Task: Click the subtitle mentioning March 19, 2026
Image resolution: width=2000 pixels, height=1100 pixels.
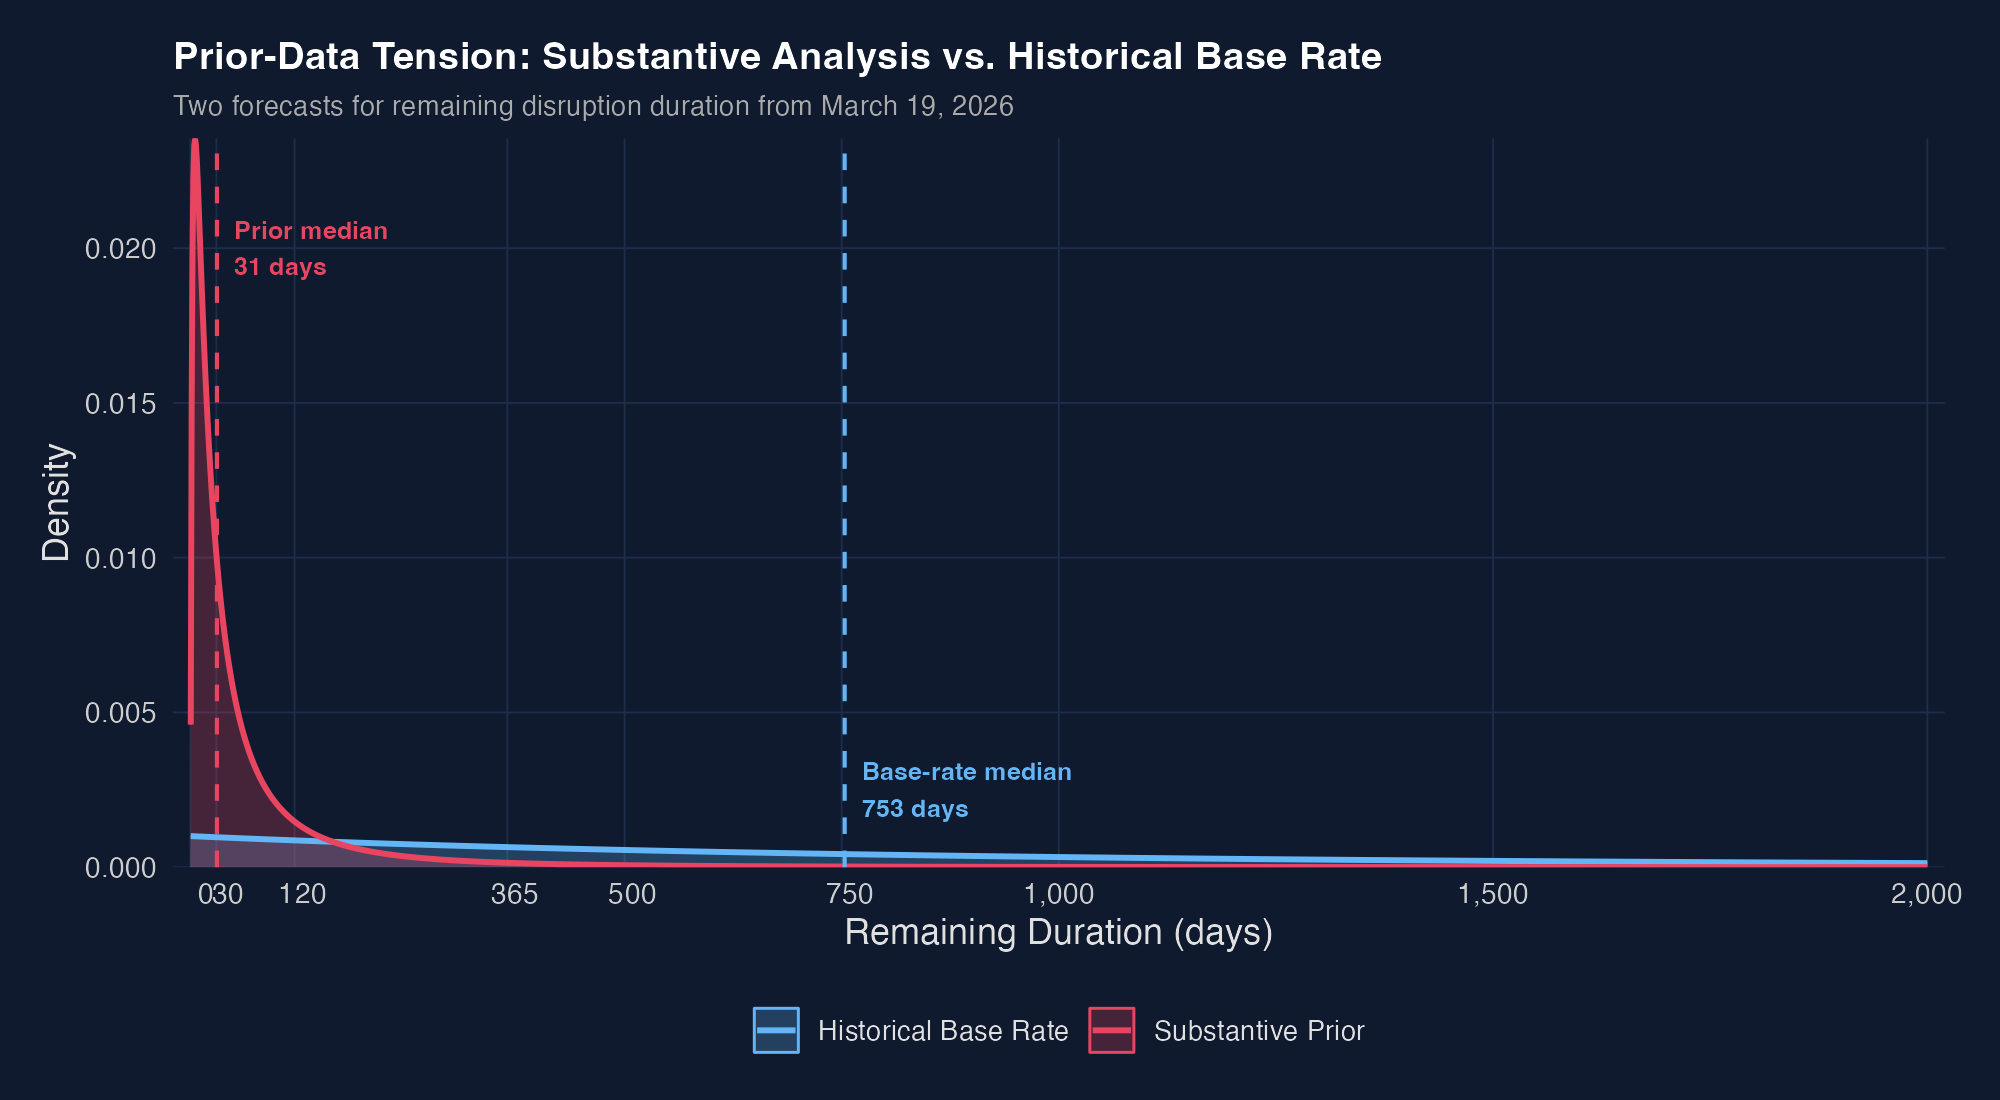Action: tap(593, 106)
